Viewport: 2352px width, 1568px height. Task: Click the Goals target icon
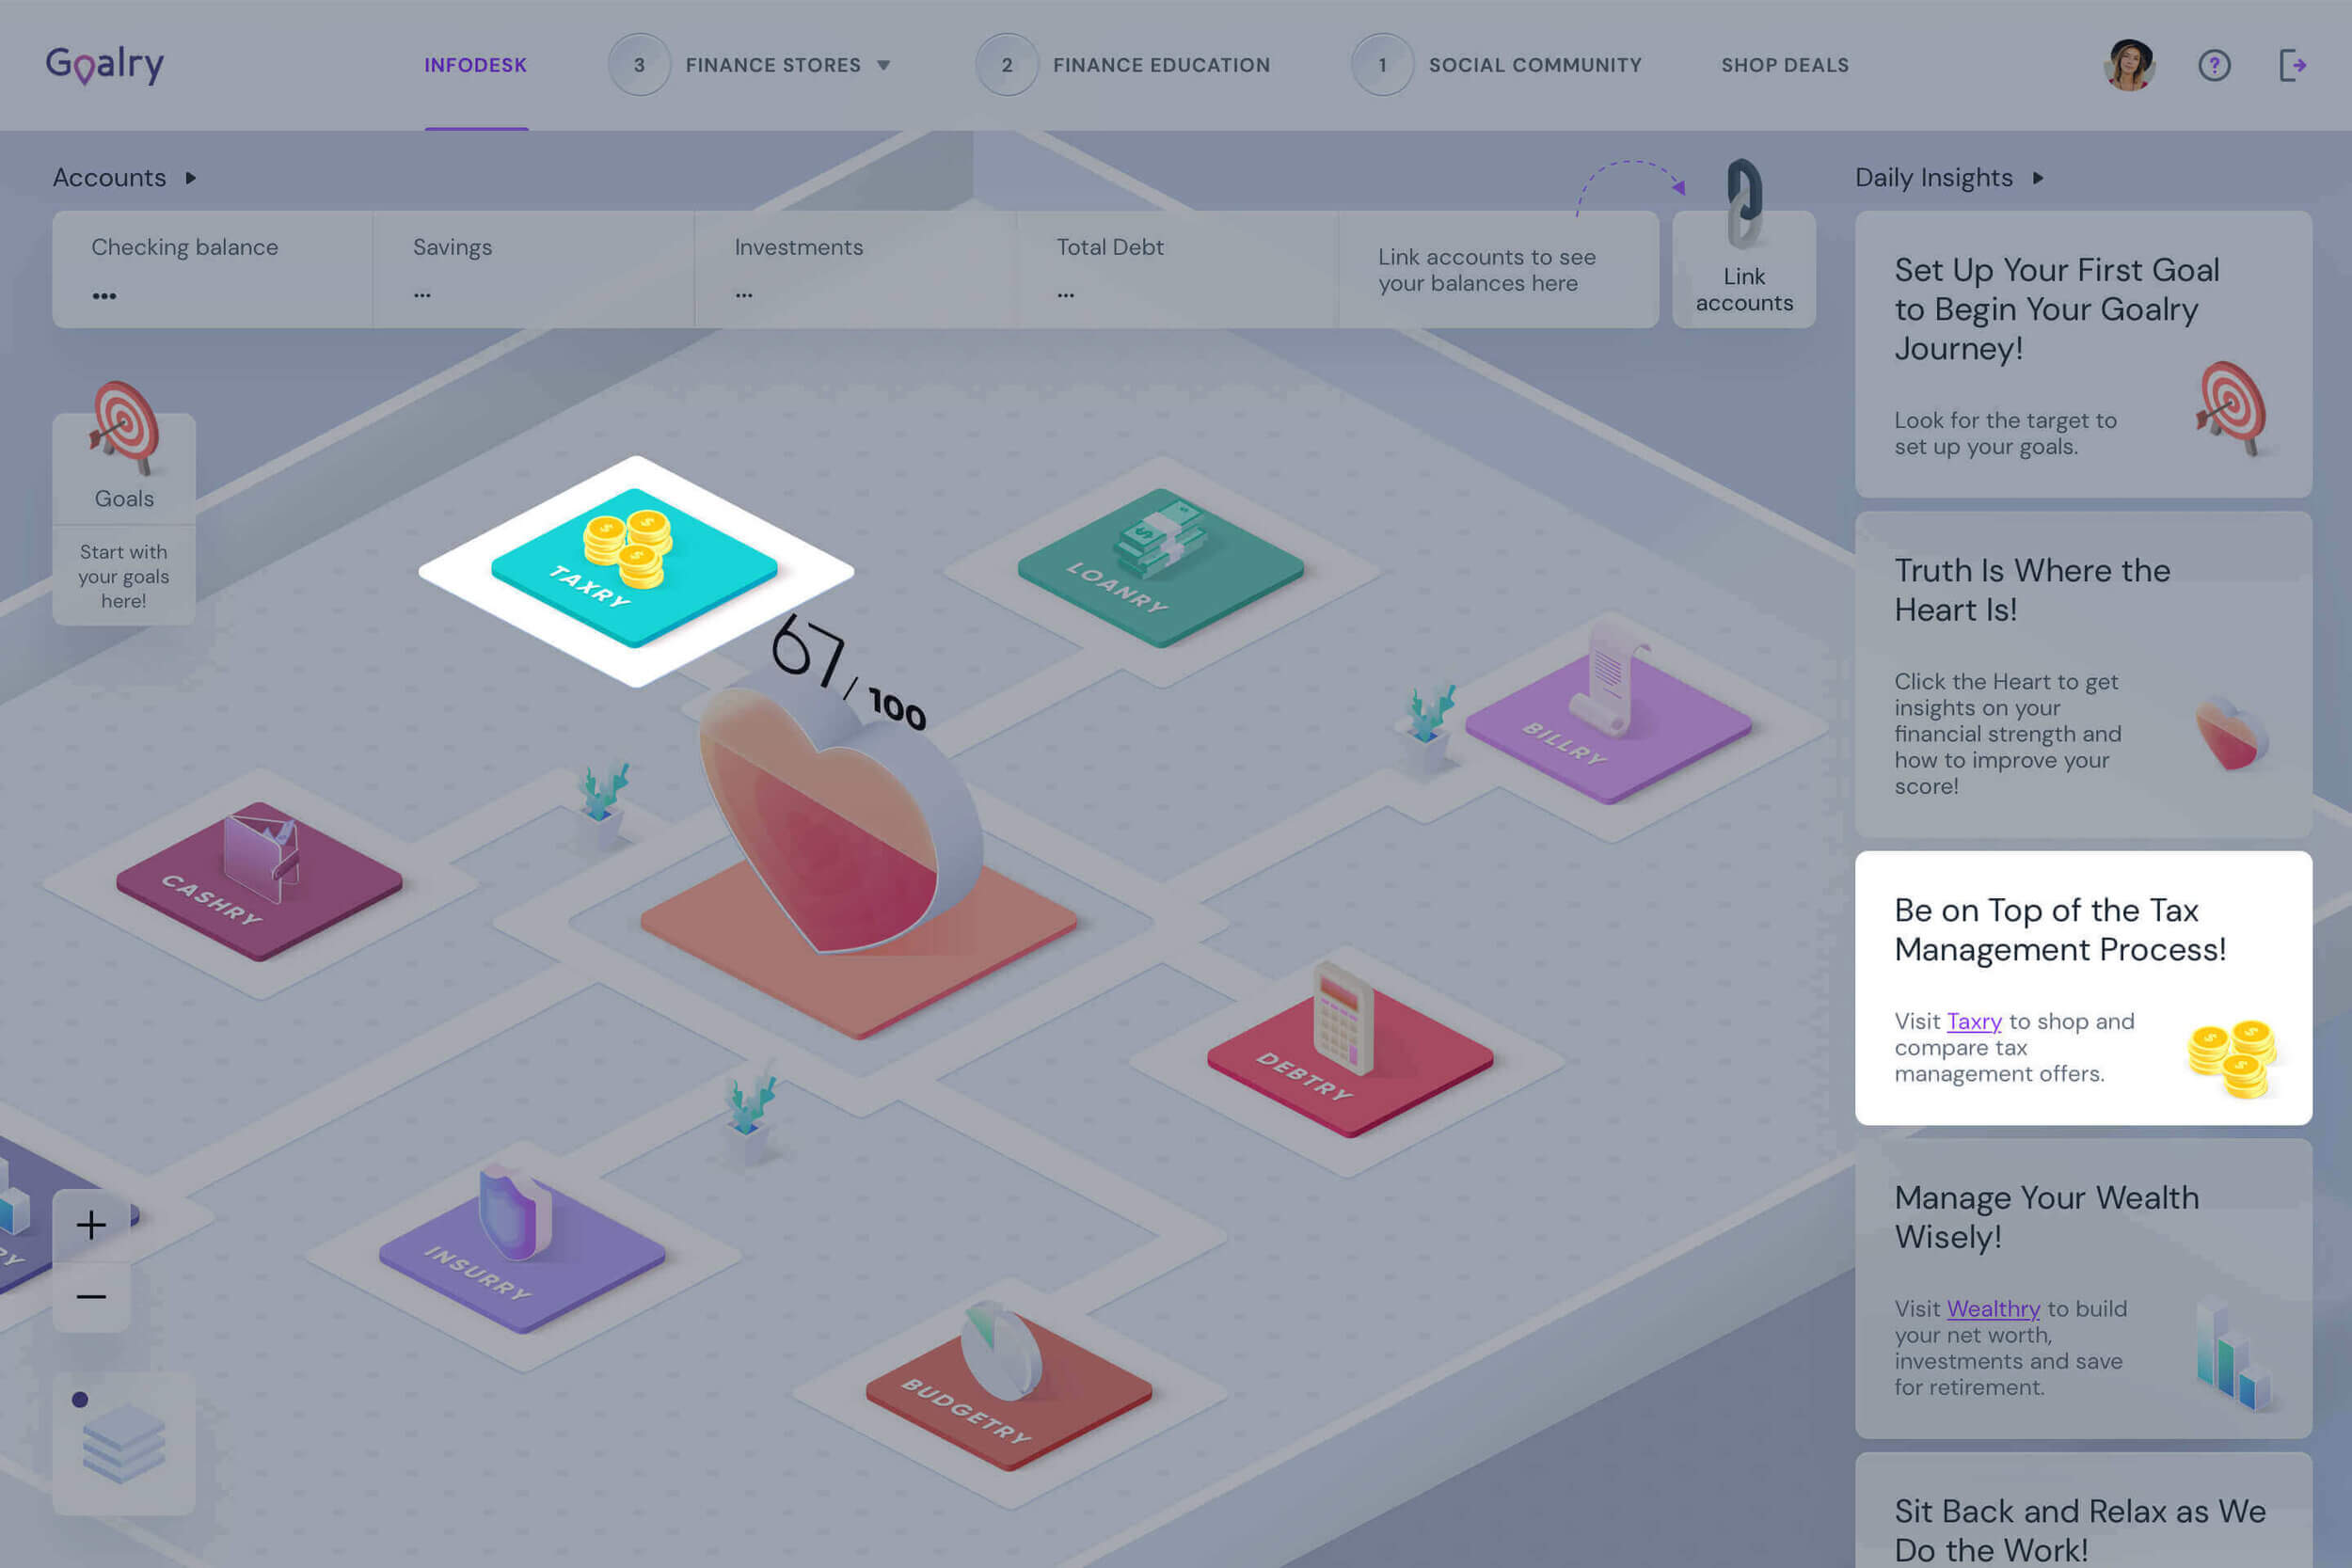coord(125,427)
